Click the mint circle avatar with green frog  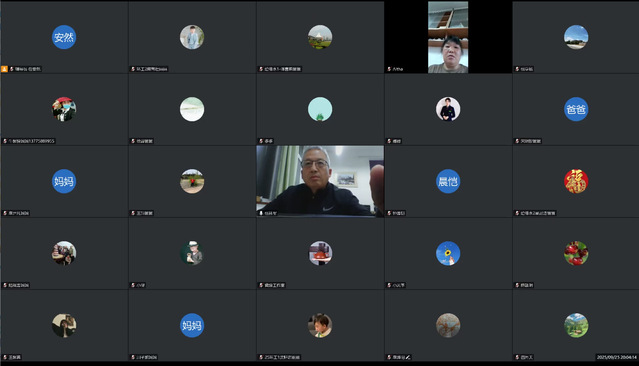click(320, 109)
